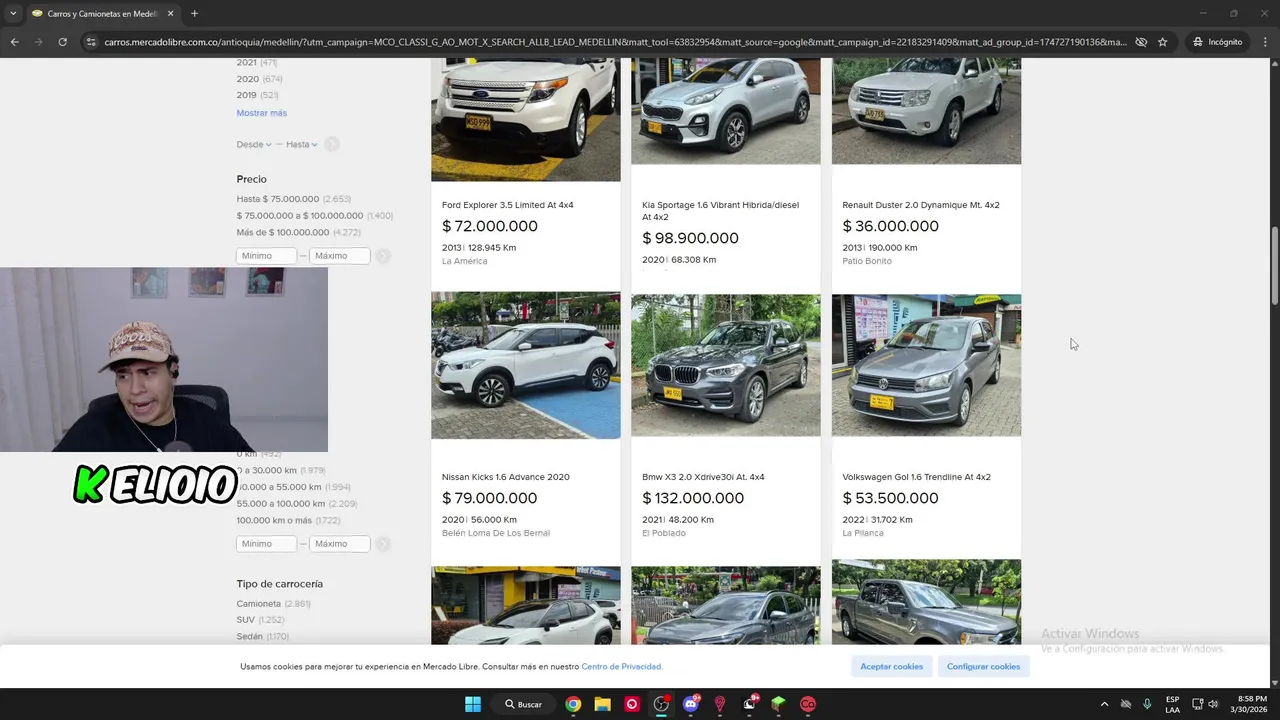Click the taskbar Buscar search box
Viewport: 1280px width, 720px height.
point(523,704)
